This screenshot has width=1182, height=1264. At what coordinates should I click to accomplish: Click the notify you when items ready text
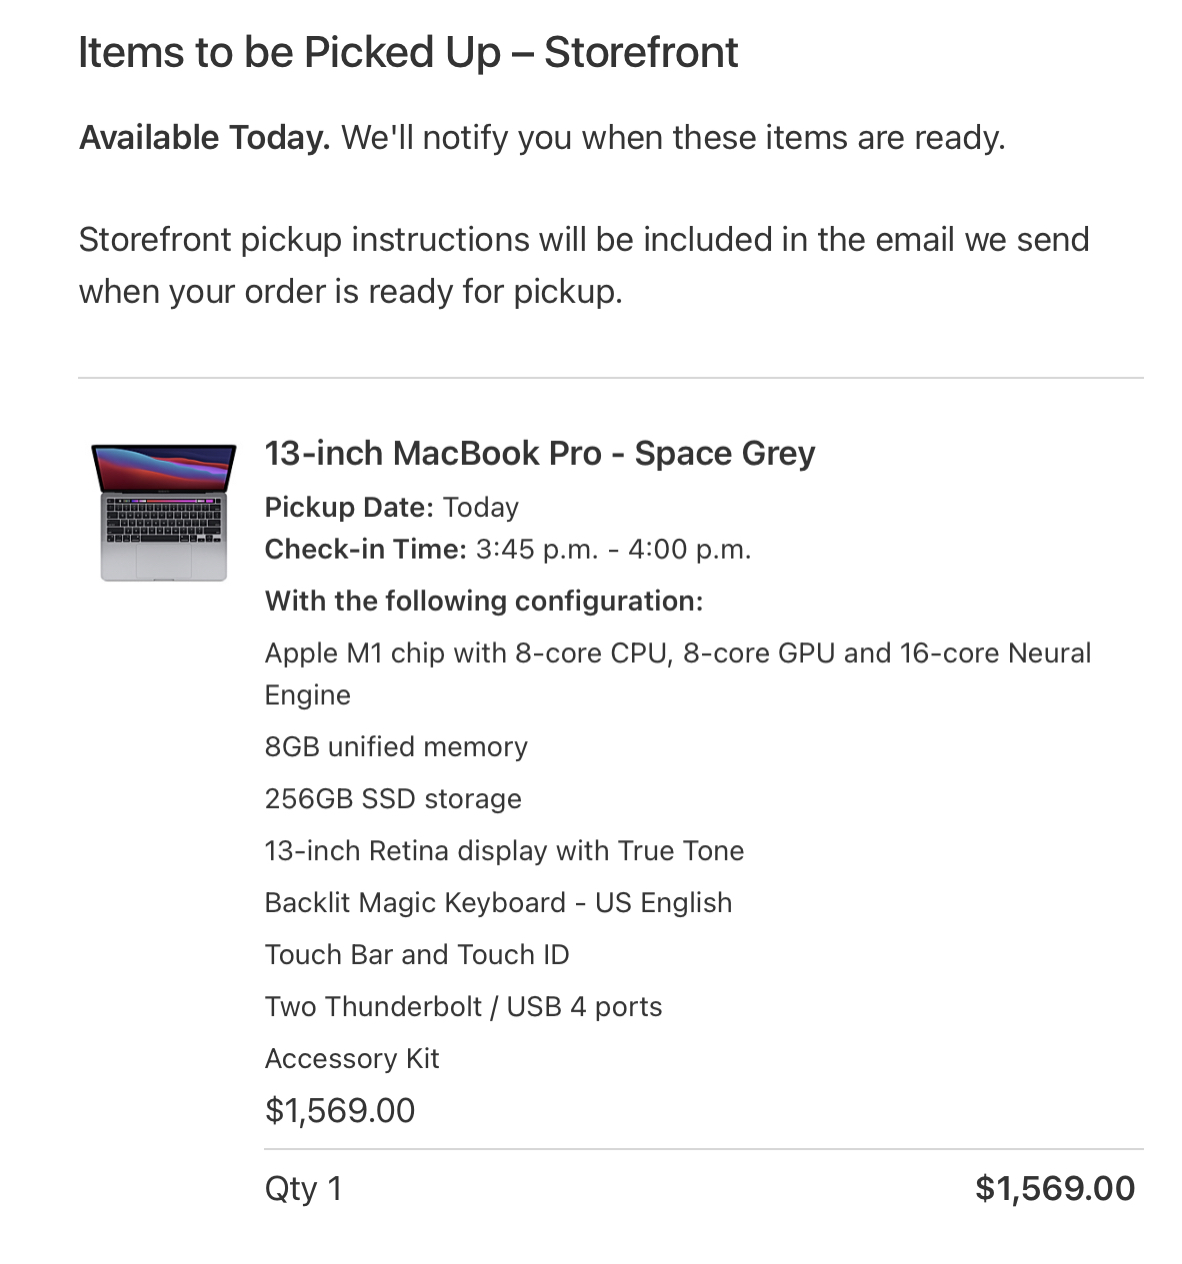point(673,138)
